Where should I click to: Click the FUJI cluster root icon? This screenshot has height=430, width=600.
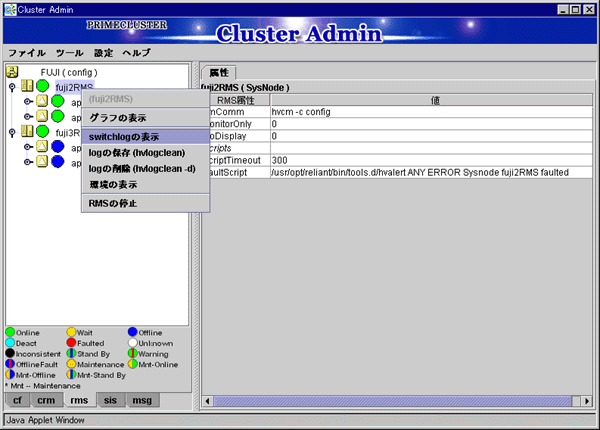(x=12, y=72)
